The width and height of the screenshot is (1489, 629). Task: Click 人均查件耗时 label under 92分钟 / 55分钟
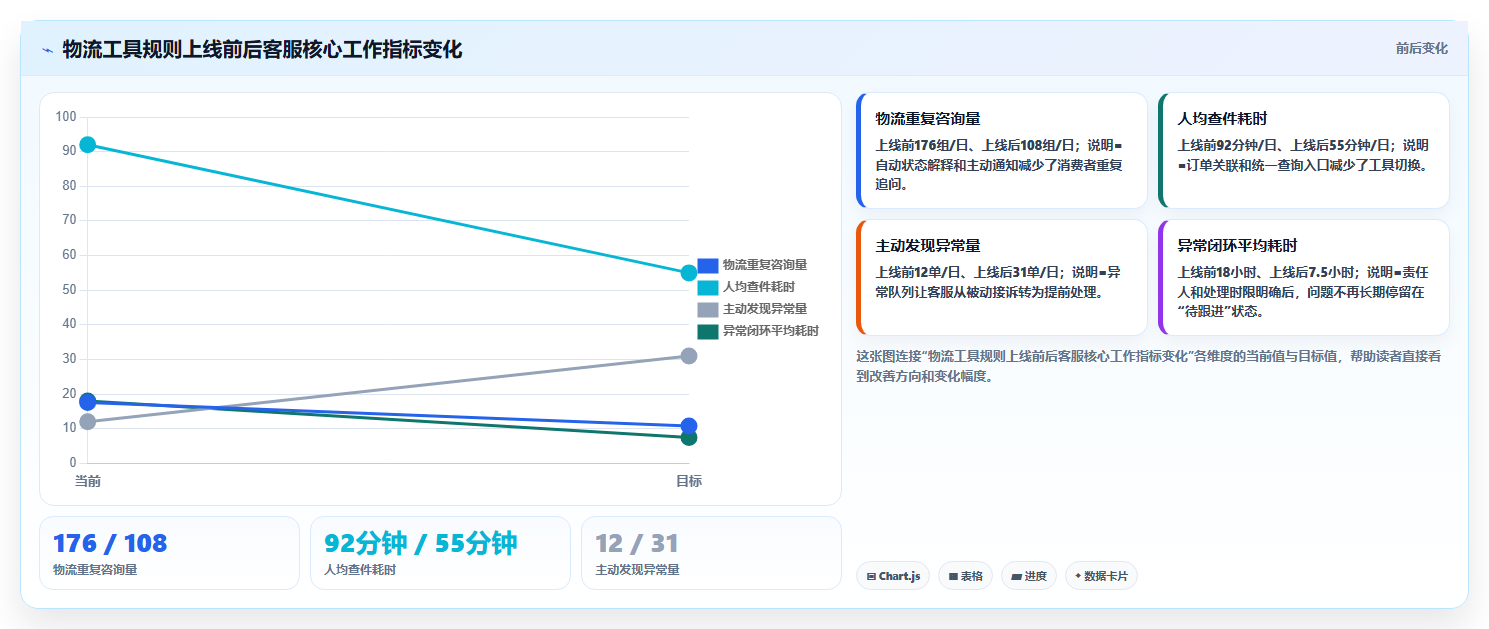tap(360, 570)
